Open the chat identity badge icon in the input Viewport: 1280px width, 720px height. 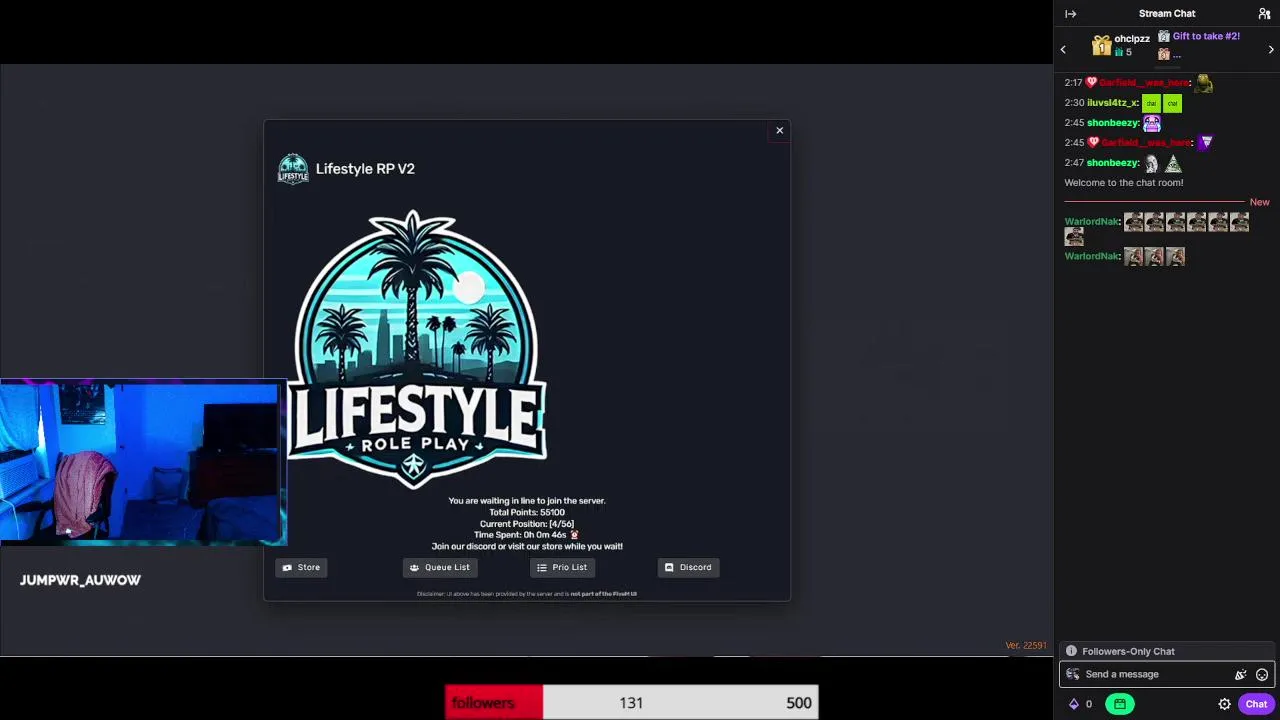(1073, 674)
